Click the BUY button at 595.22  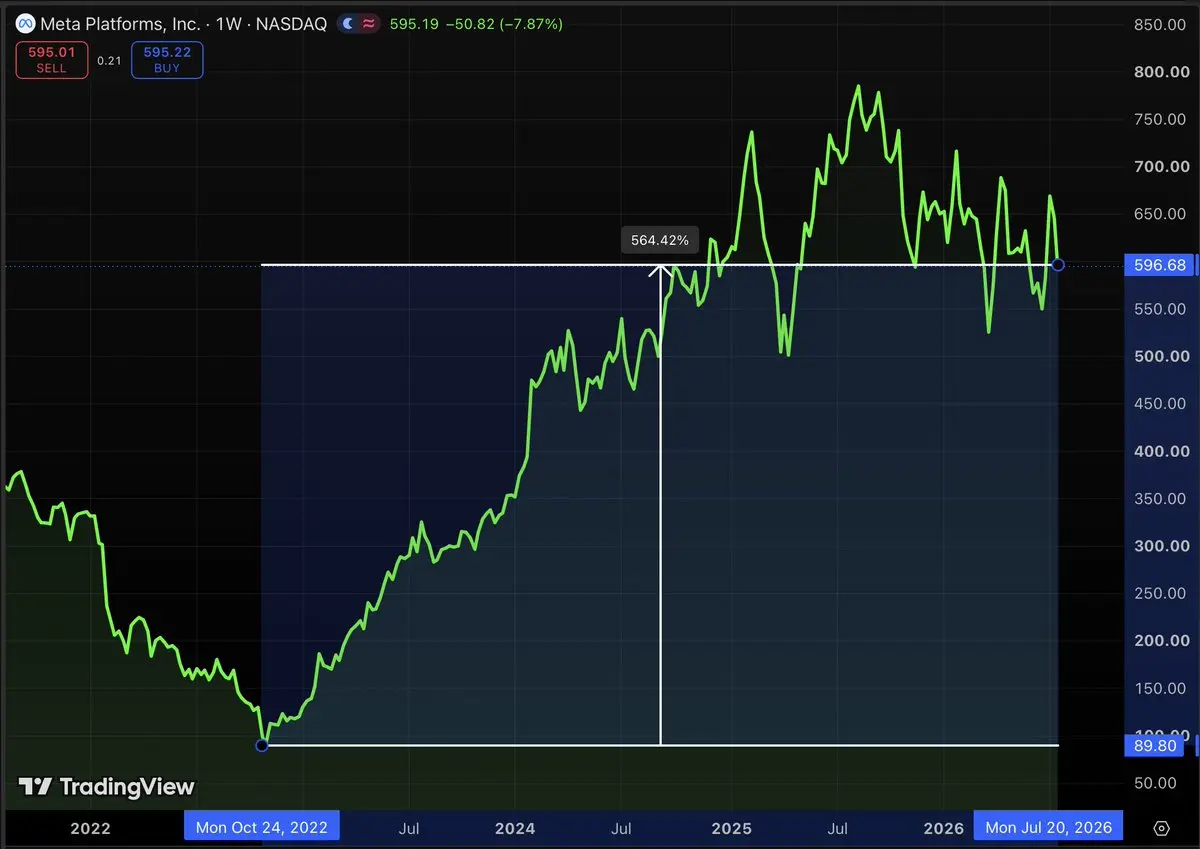click(167, 60)
